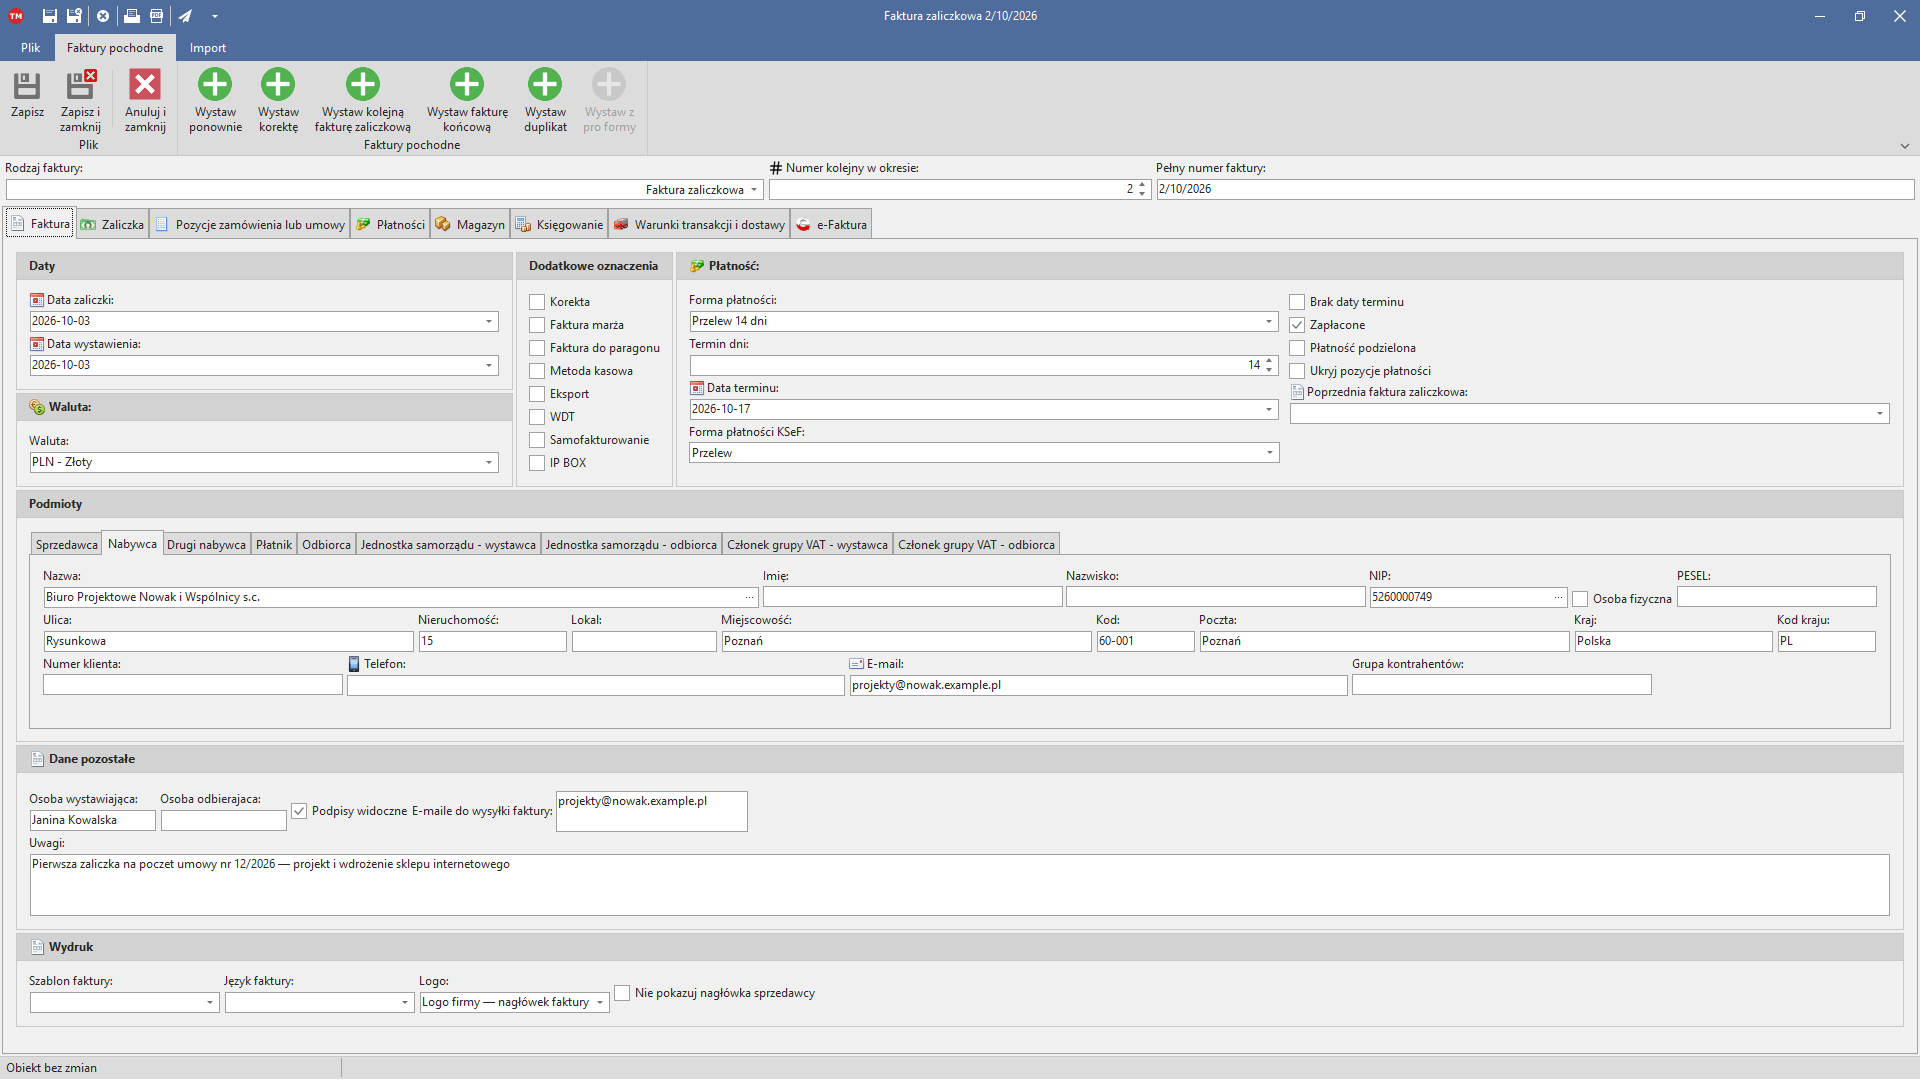Switch to the Zaliczka tab
1920x1080 pixels.
[x=112, y=225]
